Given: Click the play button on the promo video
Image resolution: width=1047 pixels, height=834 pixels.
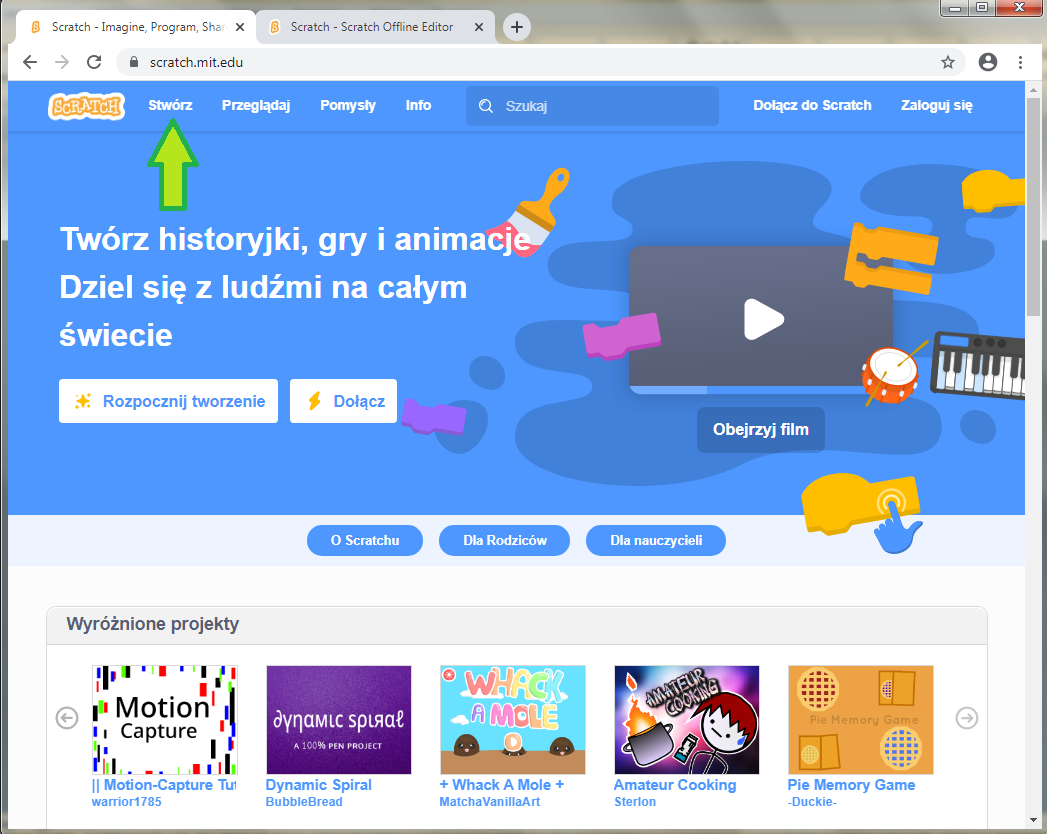Looking at the screenshot, I should click(764, 319).
